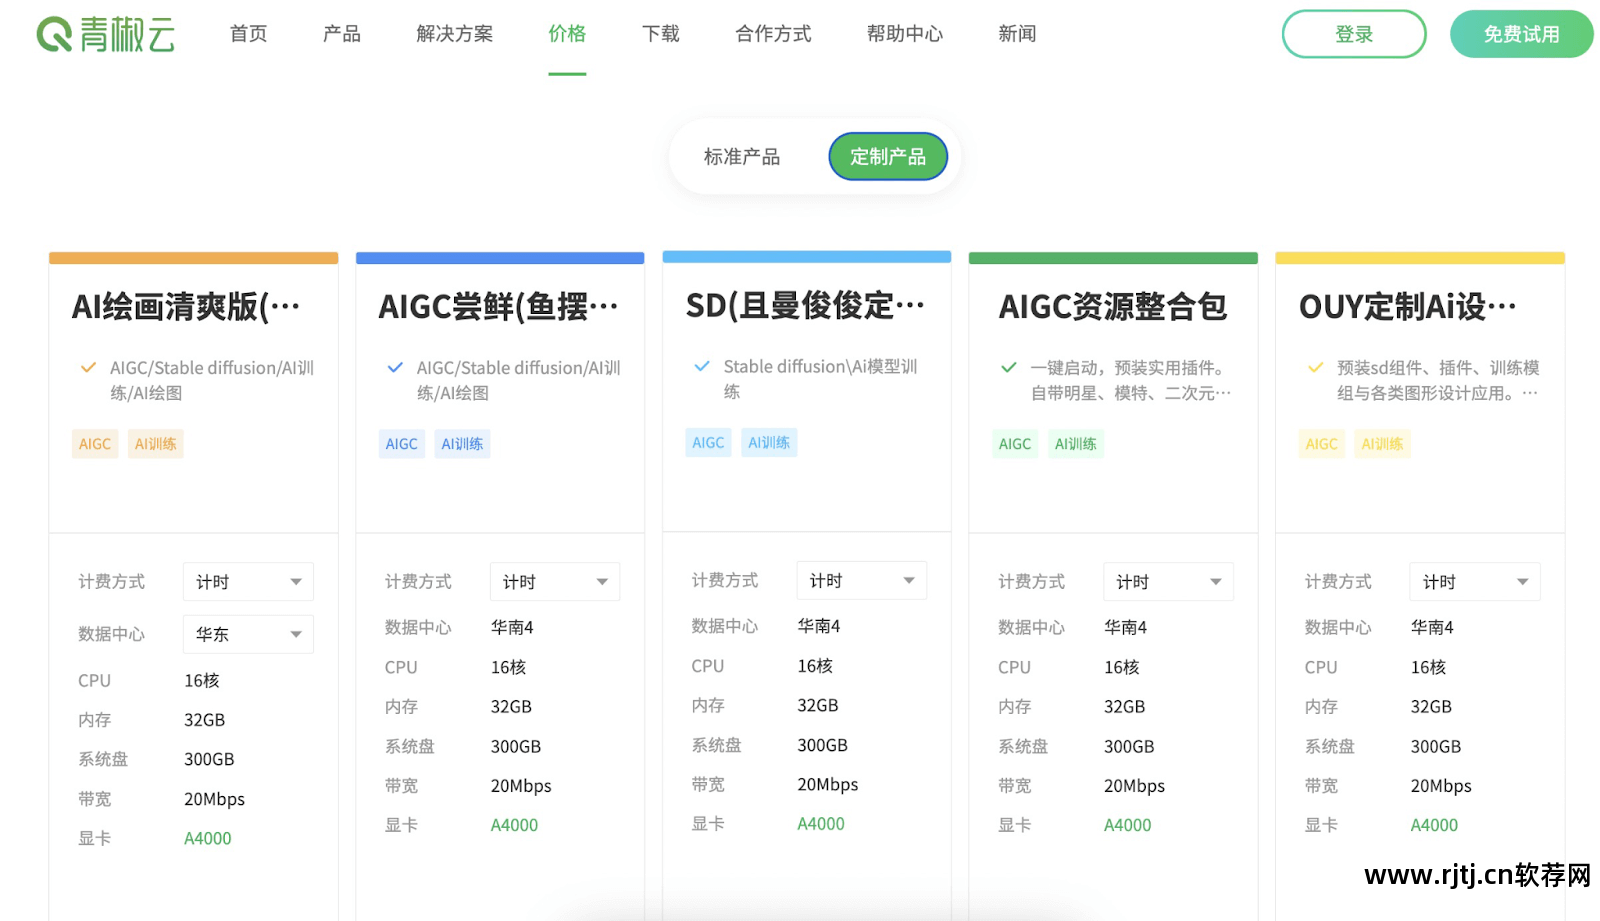Click the orange checkmark in AI绘画清爽版 card
This screenshot has height=921, width=1600.
coord(88,367)
